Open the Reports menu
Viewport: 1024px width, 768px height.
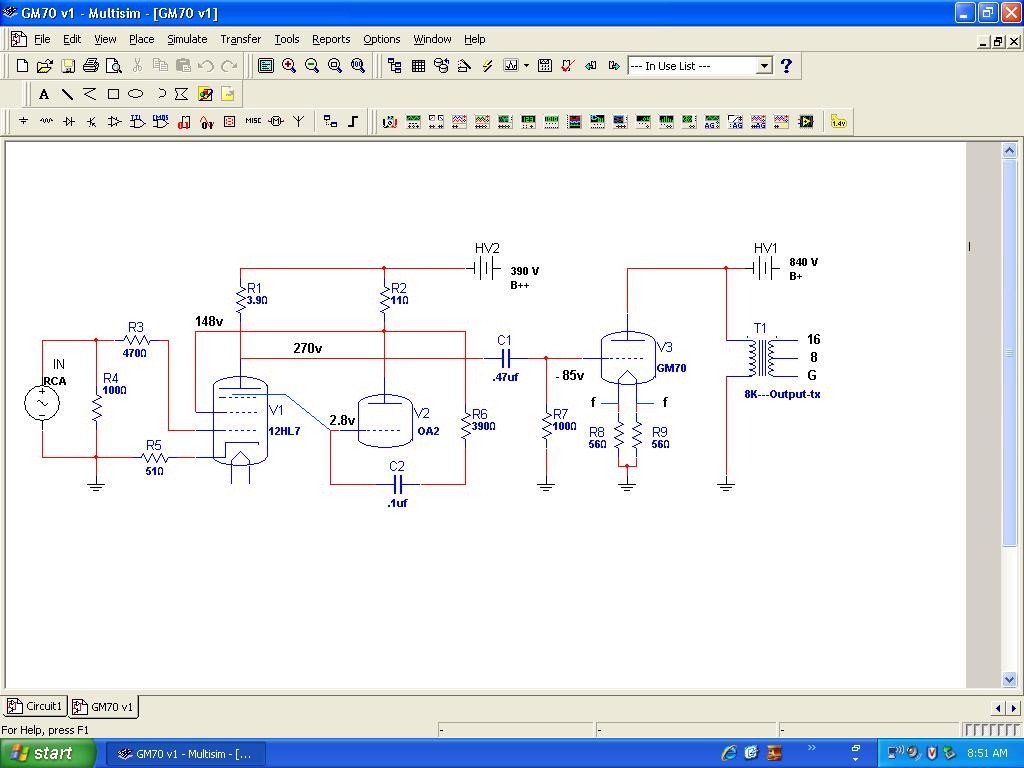pos(331,39)
